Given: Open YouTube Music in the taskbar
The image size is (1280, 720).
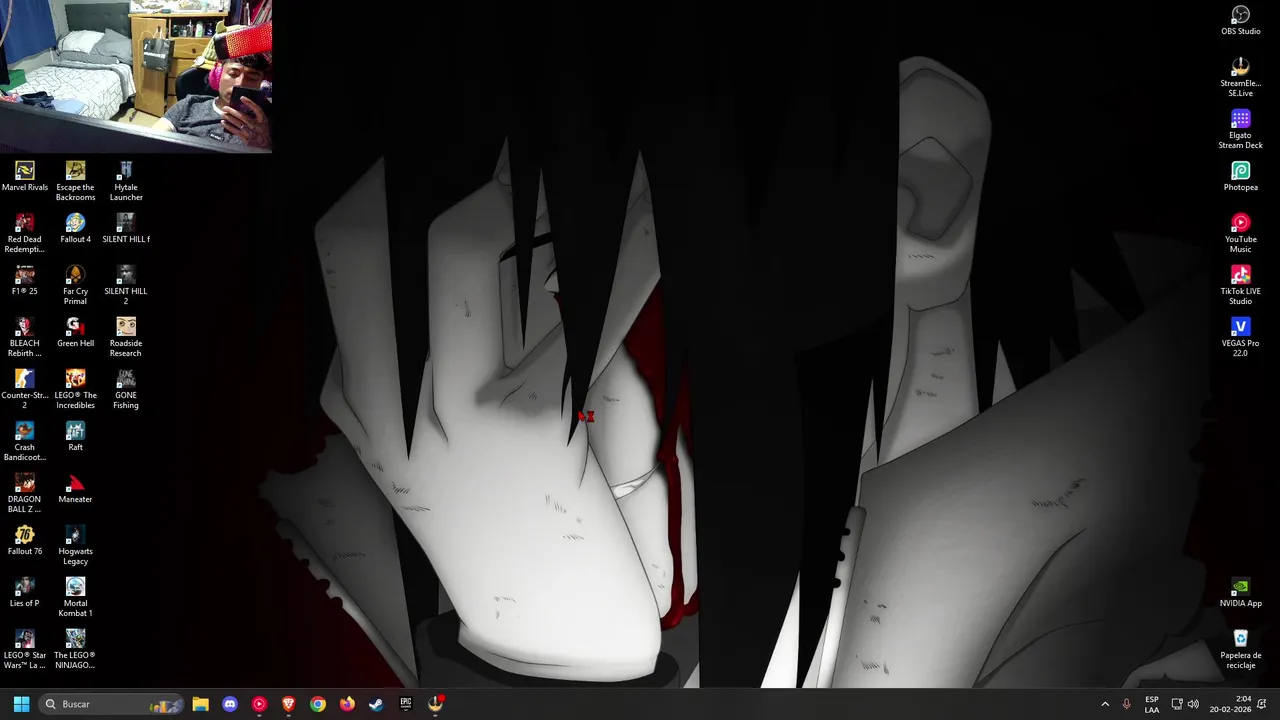Looking at the screenshot, I should (x=259, y=704).
